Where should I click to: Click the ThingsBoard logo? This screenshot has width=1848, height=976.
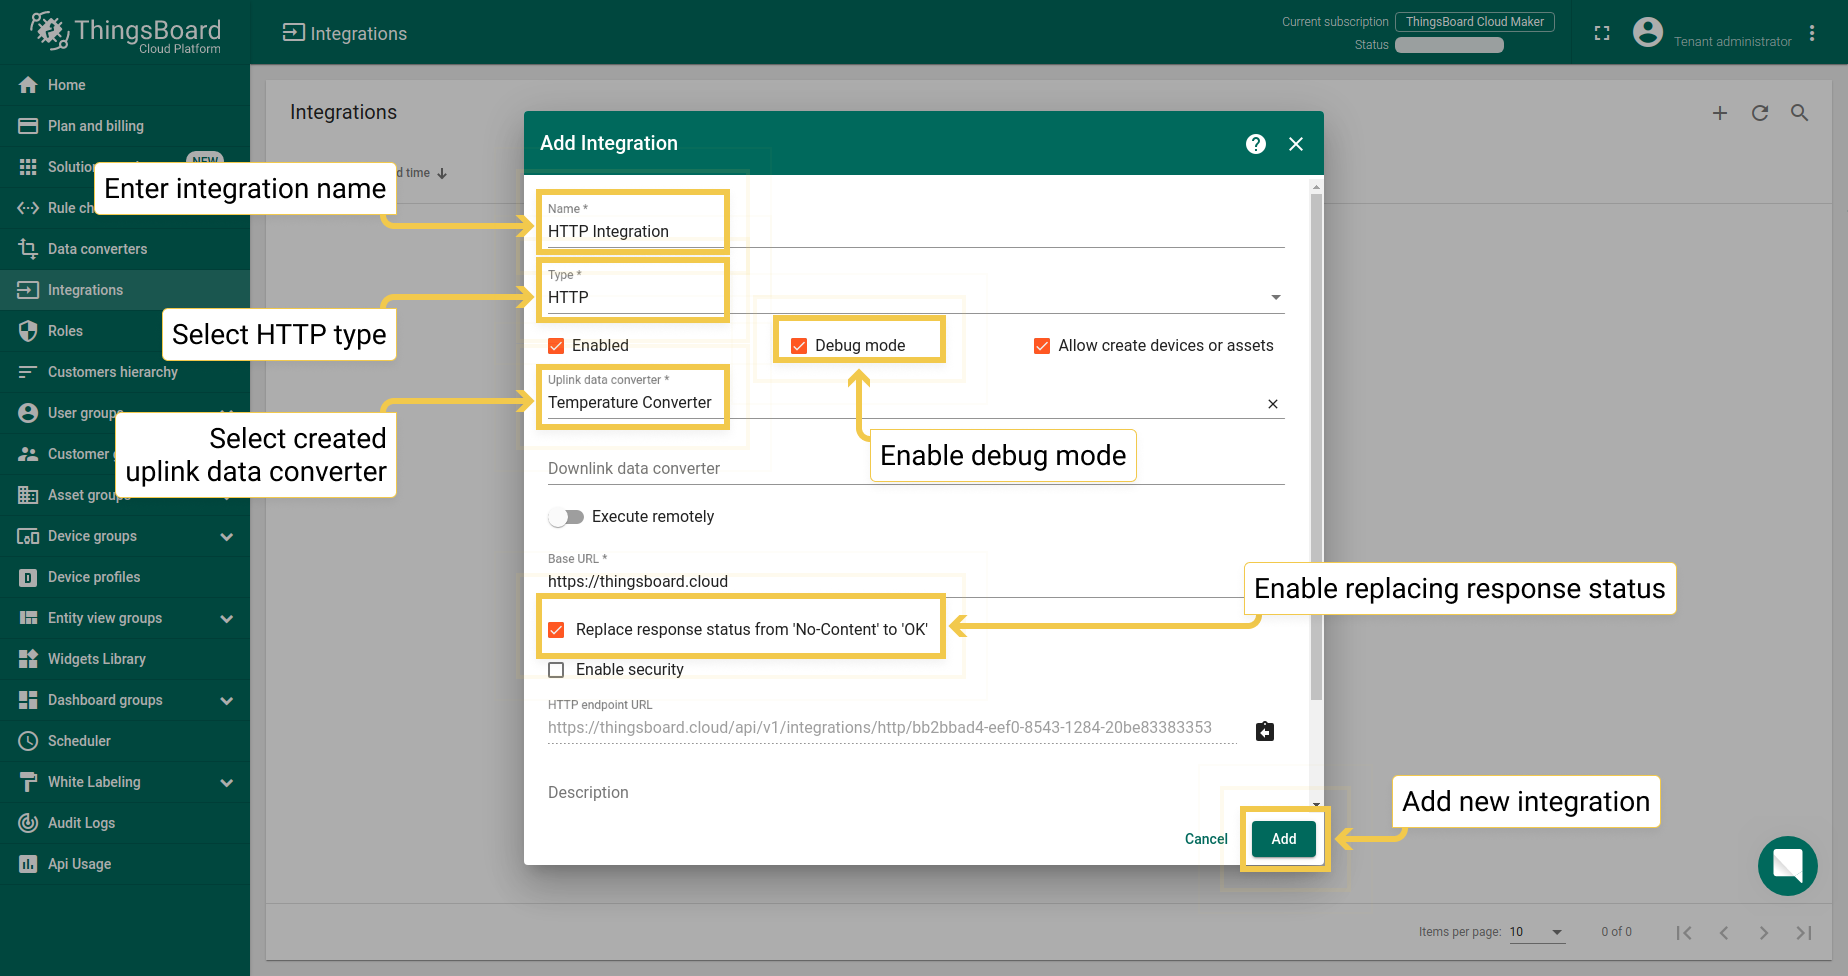(x=126, y=33)
